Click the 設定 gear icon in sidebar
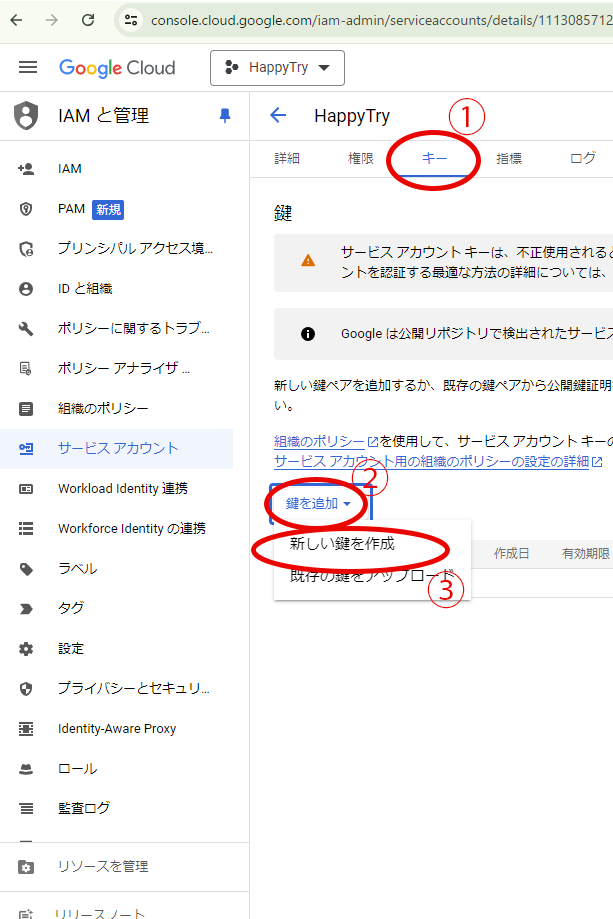The image size is (613, 919). click(x=27, y=649)
